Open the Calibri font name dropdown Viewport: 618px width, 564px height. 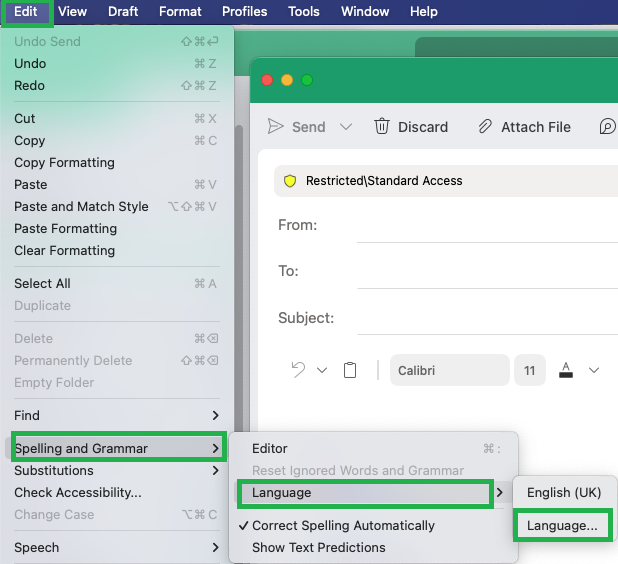pos(450,370)
